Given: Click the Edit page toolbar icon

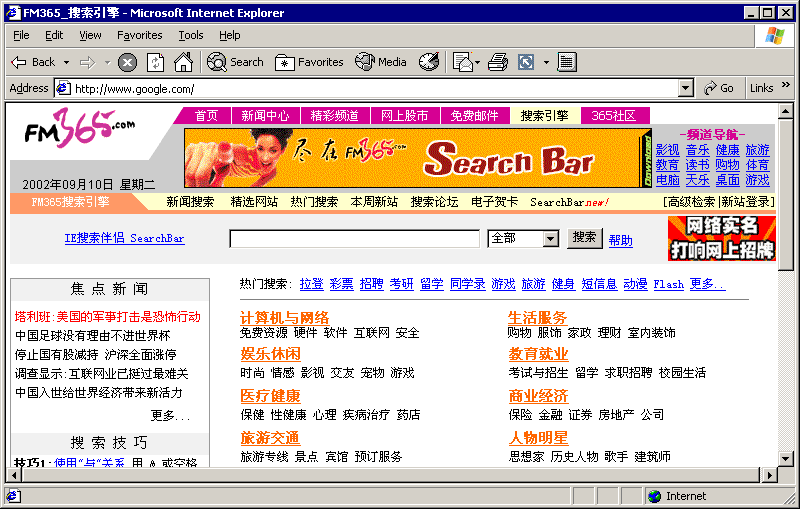Looking at the screenshot, I should click(526, 62).
